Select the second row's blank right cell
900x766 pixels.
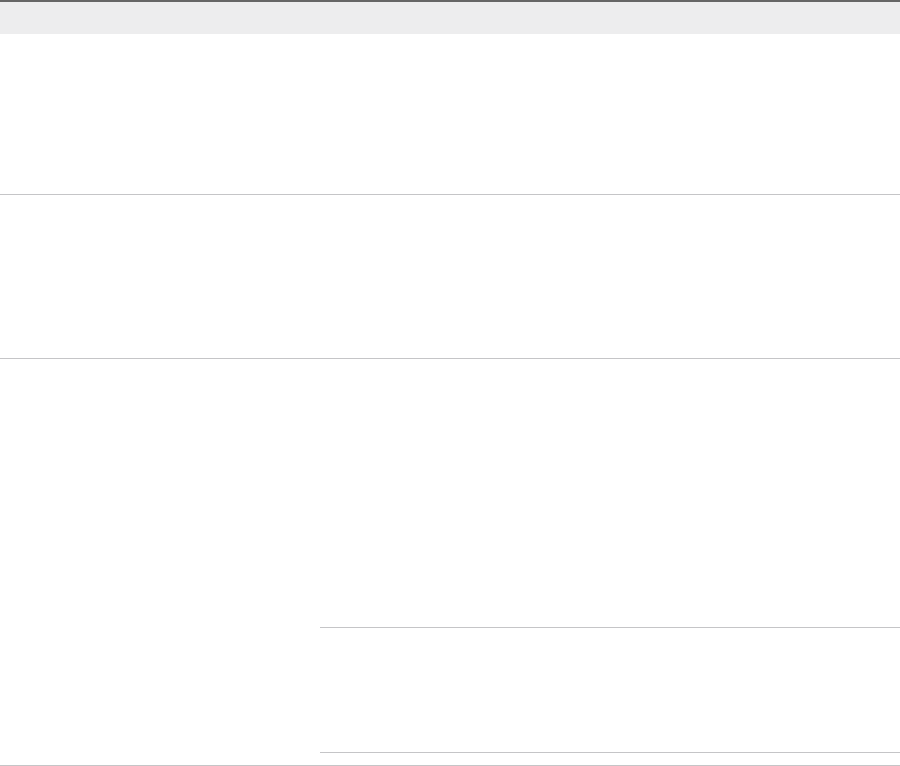click(x=608, y=276)
